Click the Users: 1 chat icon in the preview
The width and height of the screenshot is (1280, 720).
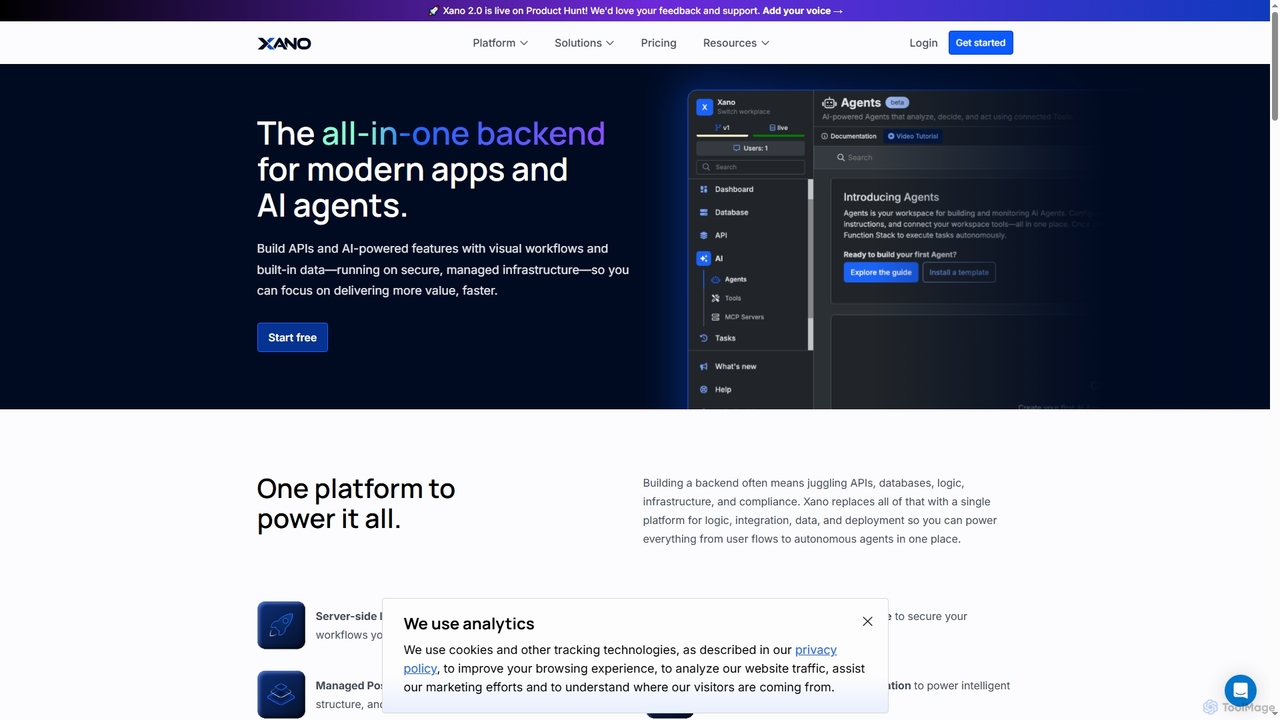point(737,148)
